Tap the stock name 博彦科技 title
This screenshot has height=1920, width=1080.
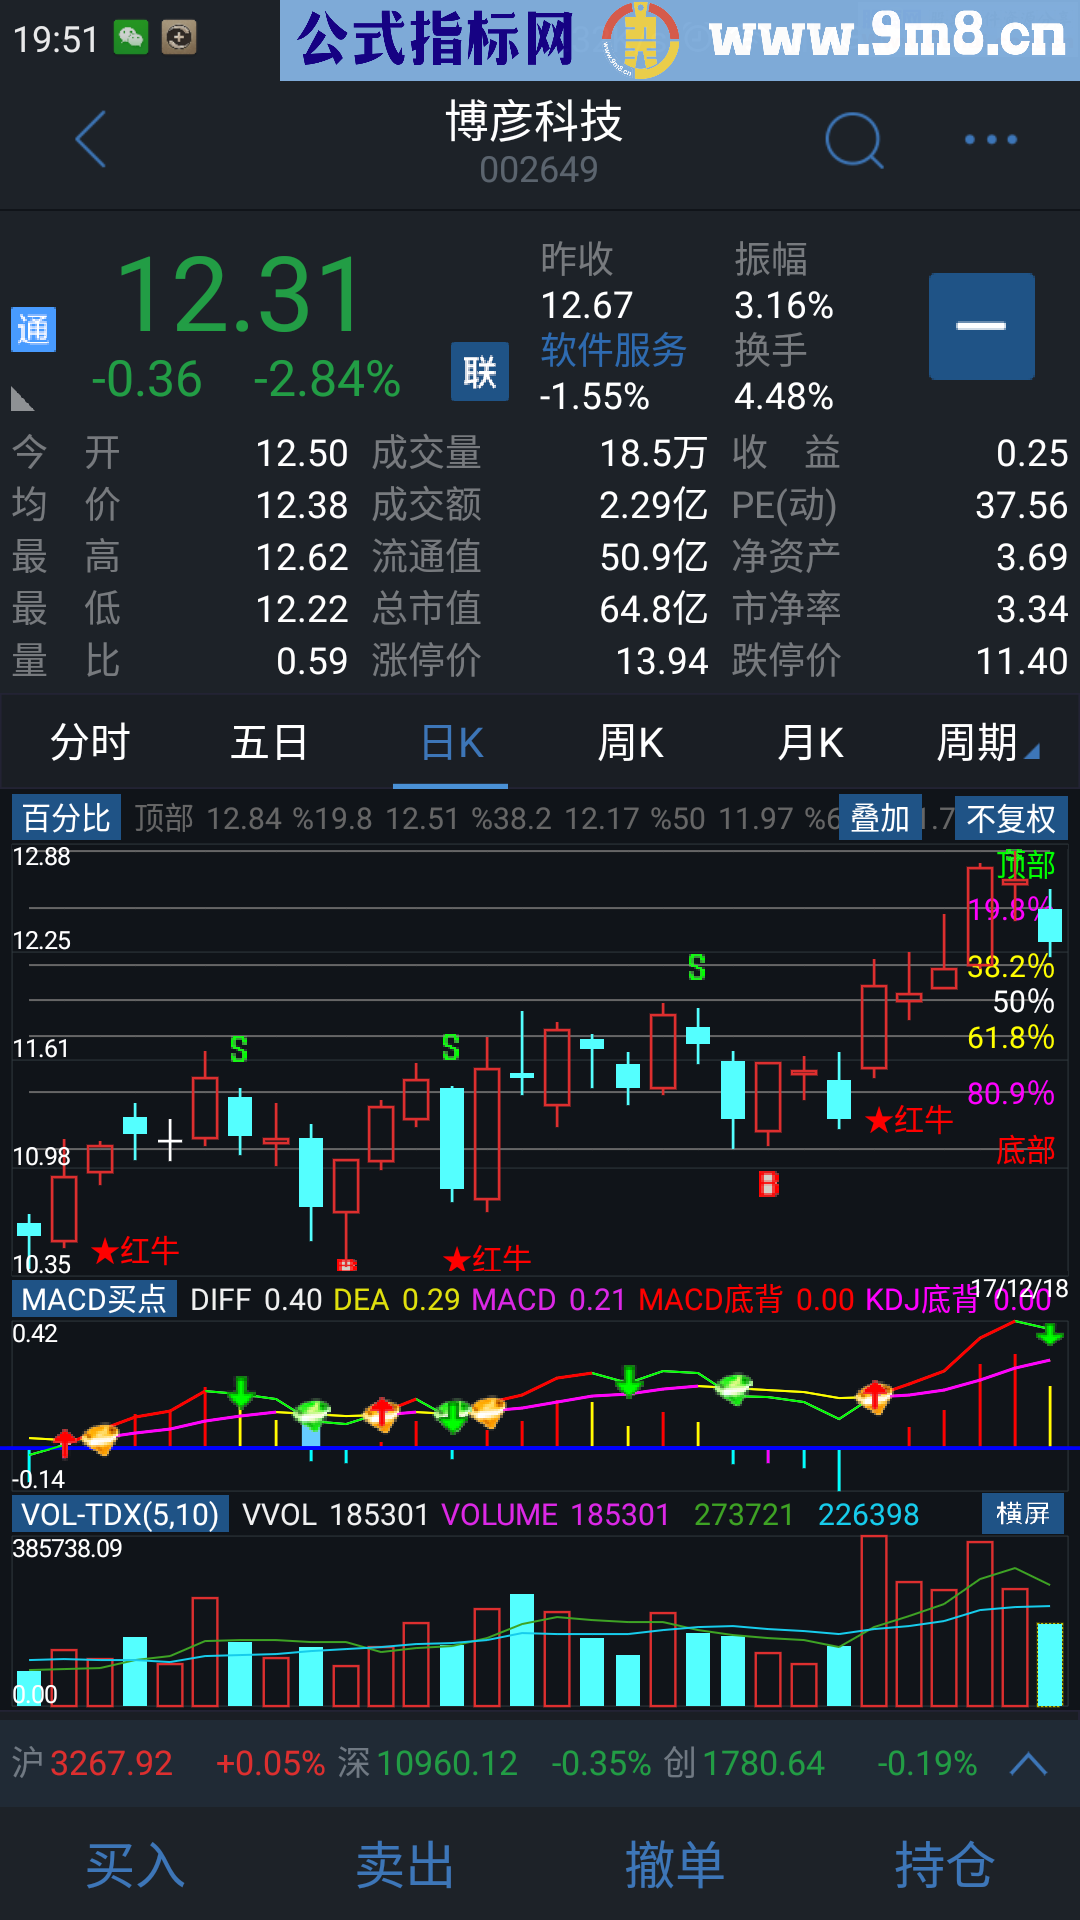point(535,122)
